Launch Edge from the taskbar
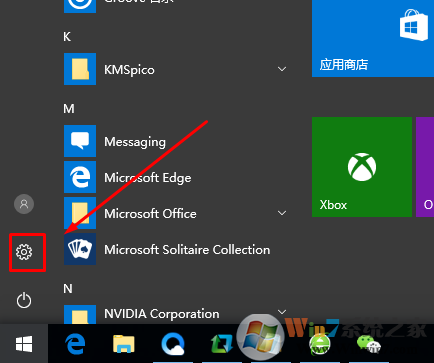This screenshot has height=363, width=434. (75, 344)
